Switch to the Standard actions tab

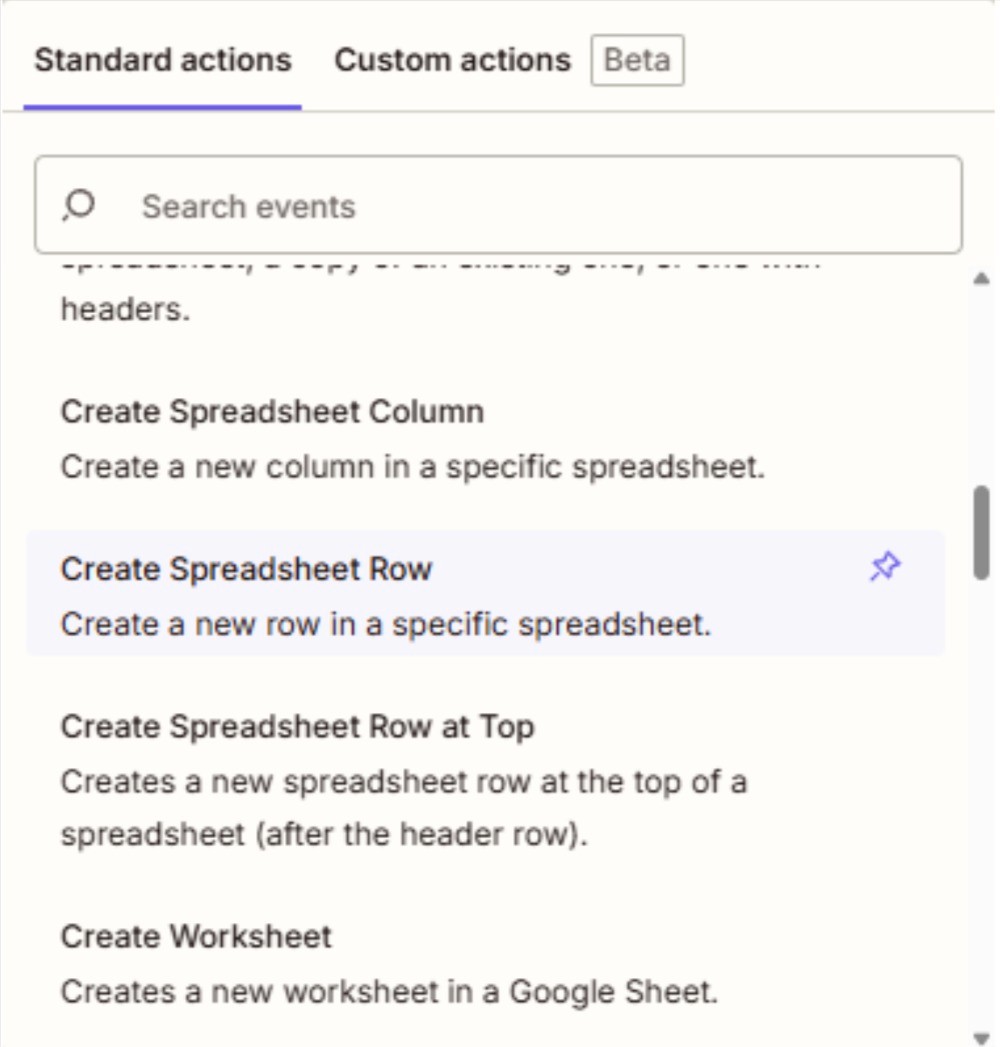(163, 60)
